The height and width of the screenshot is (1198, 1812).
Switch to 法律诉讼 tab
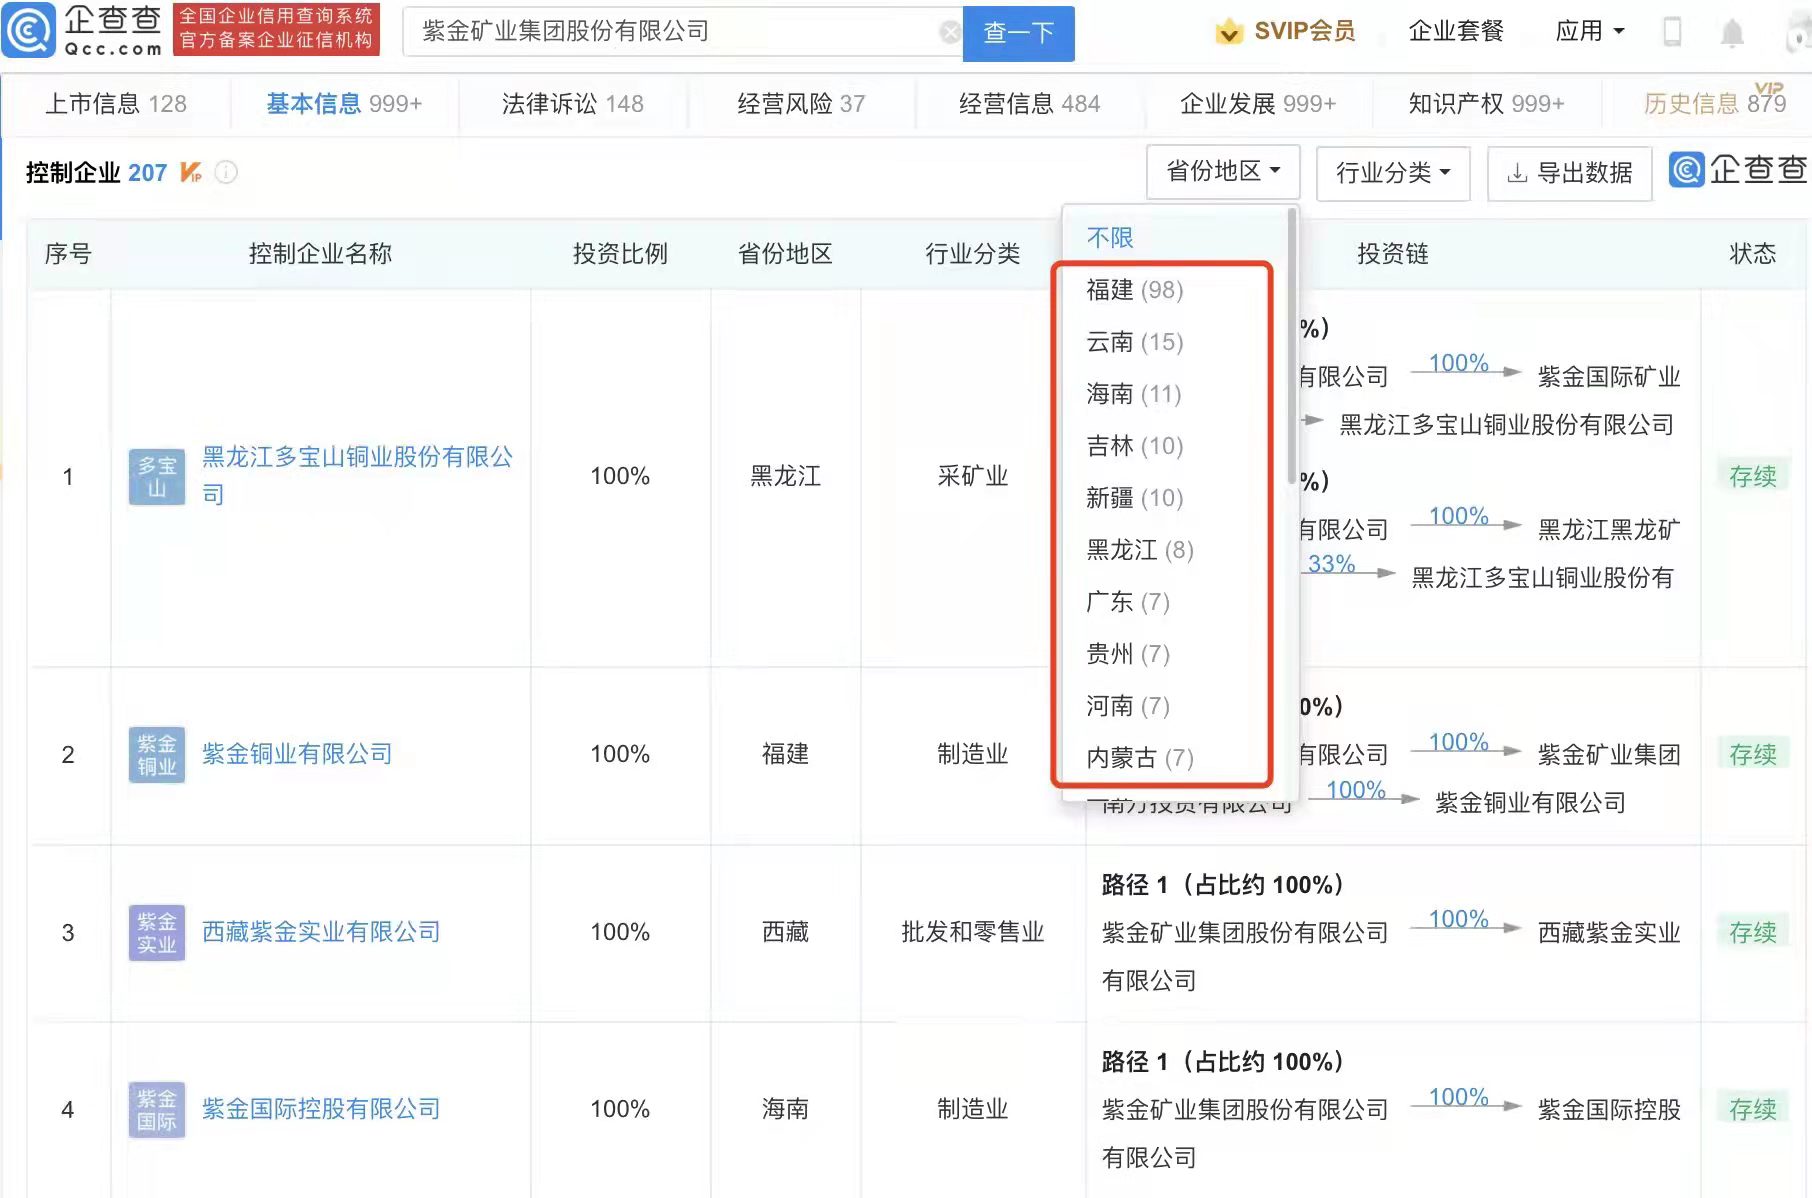click(573, 104)
